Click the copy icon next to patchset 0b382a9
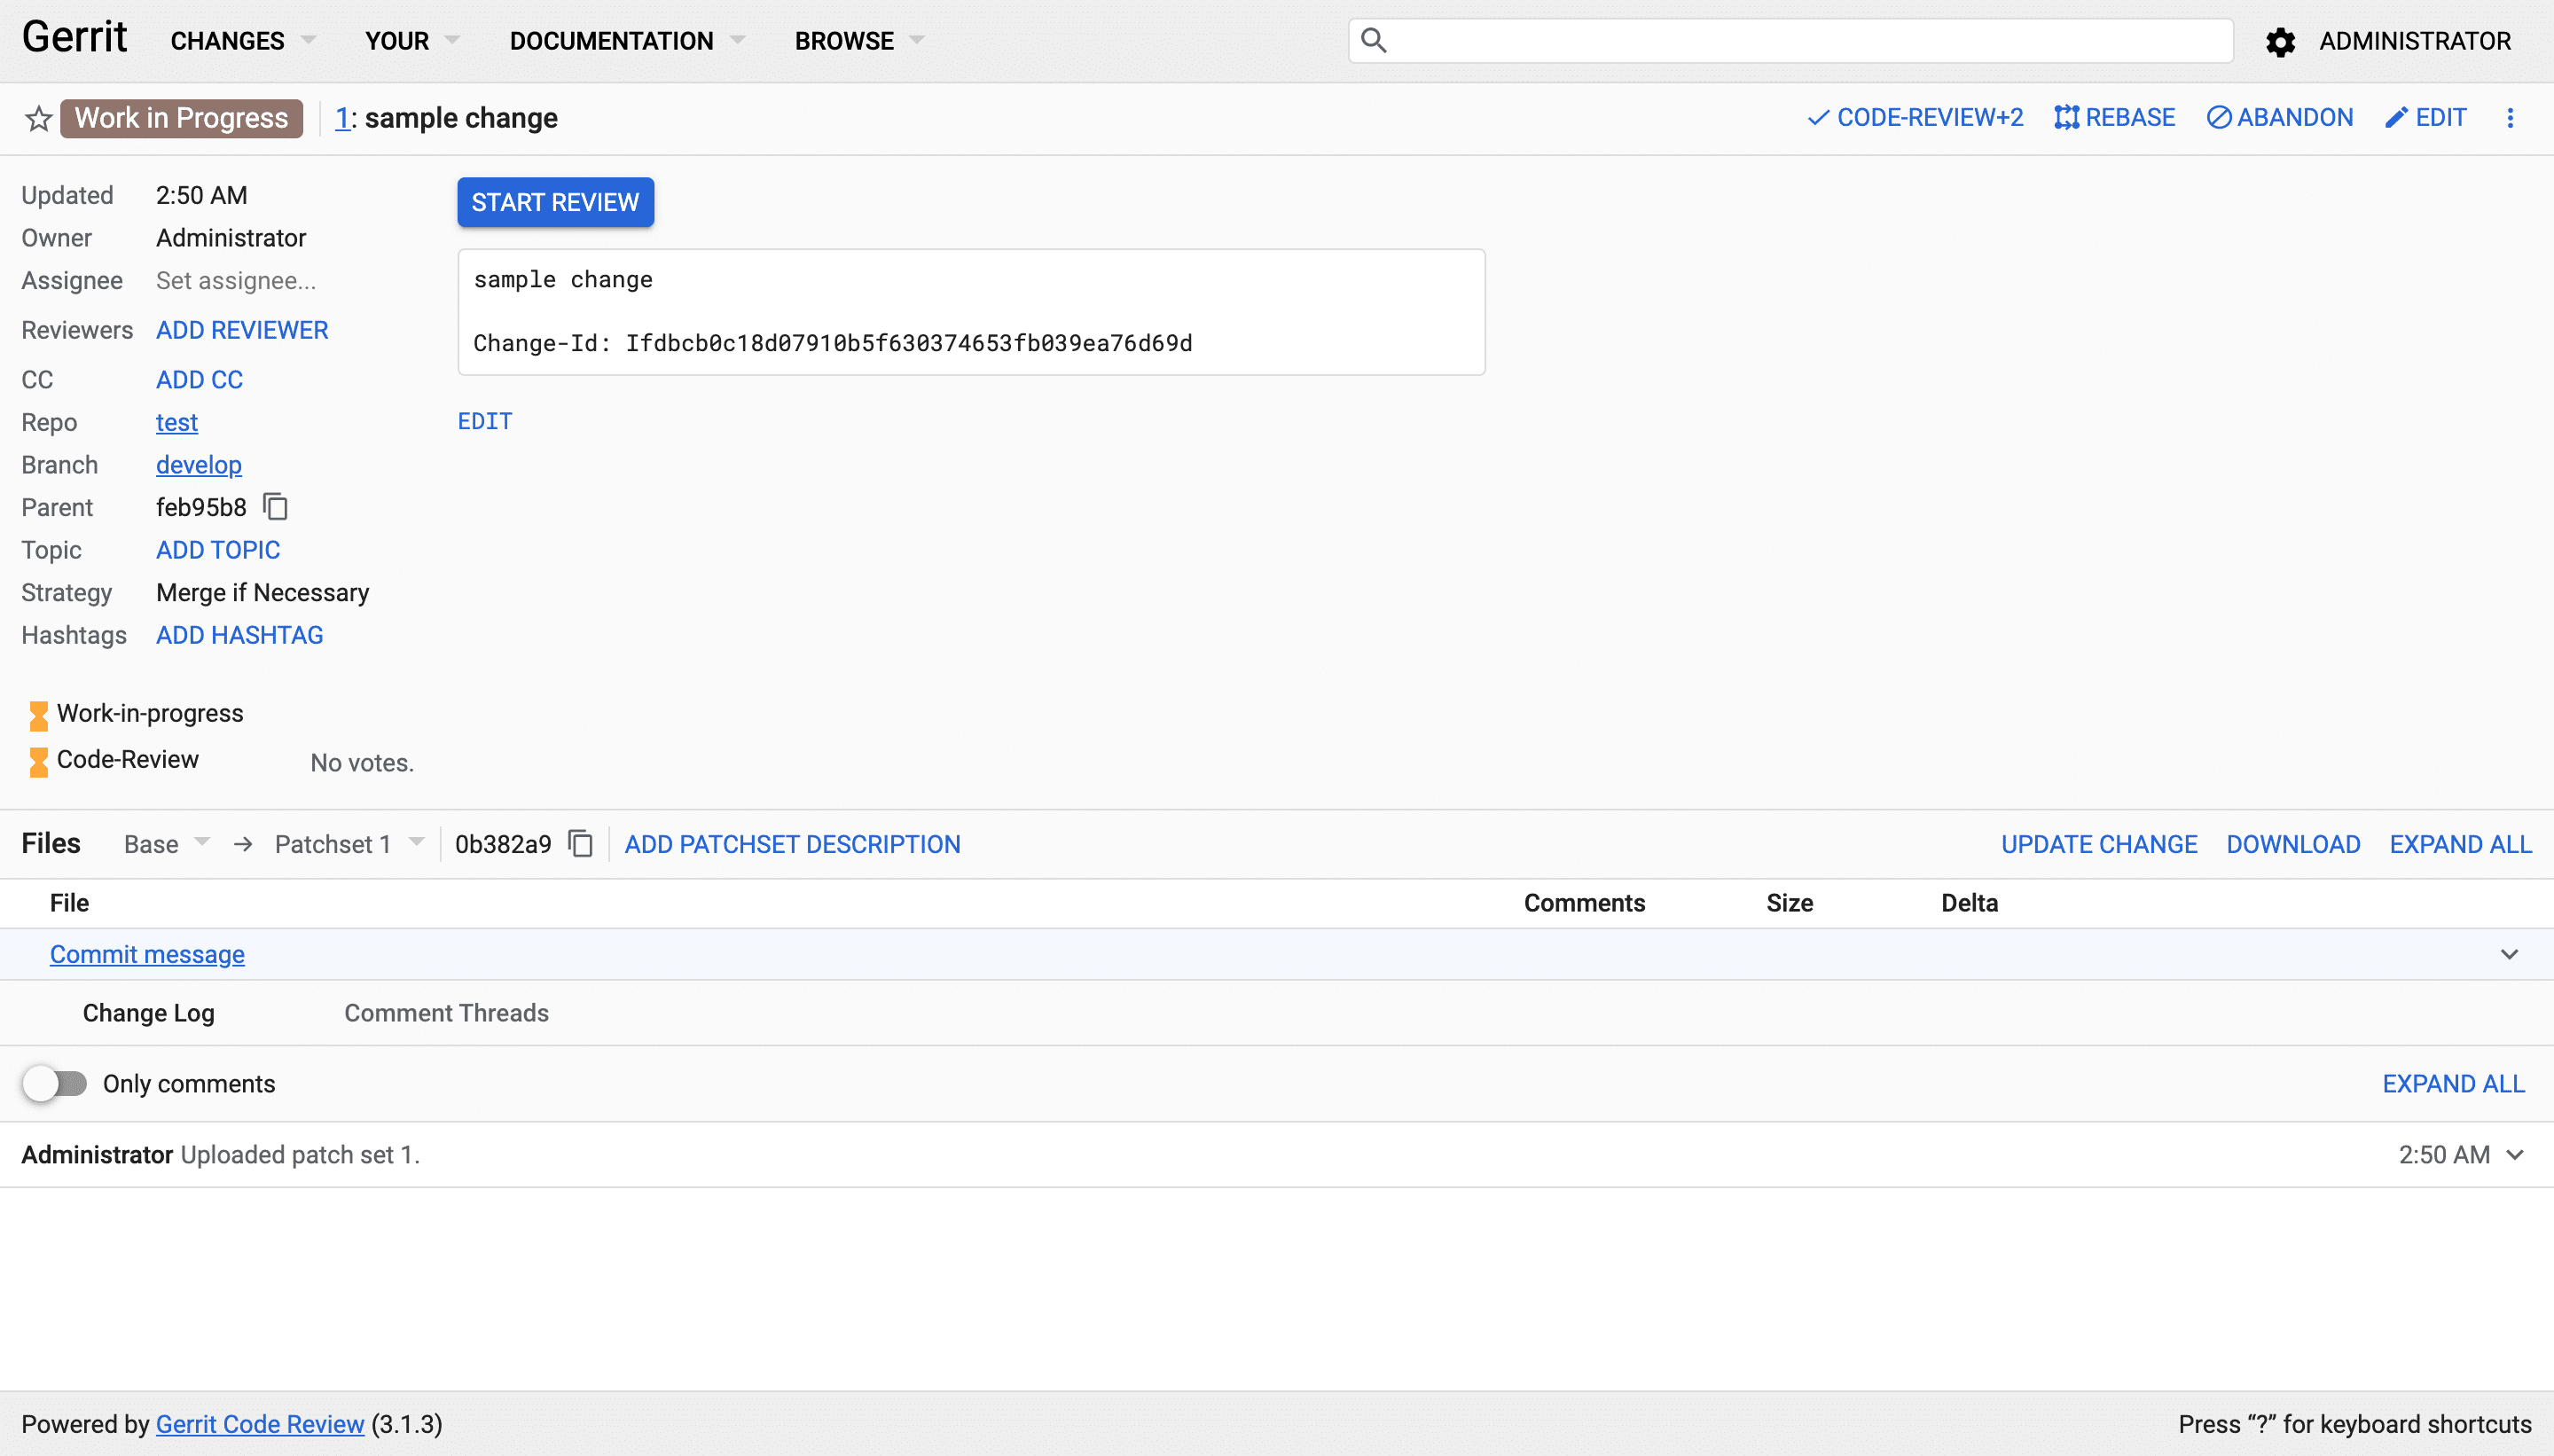Image resolution: width=2554 pixels, height=1456 pixels. click(x=579, y=846)
